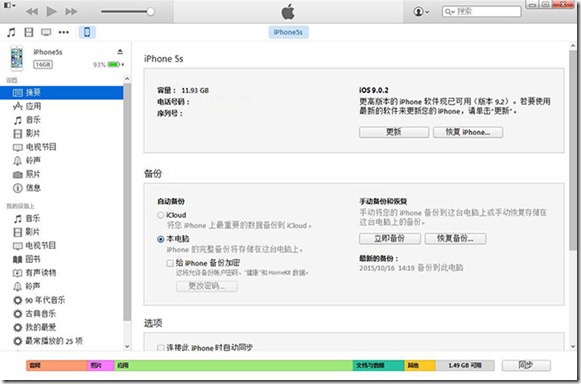Viewport: 581px width, 384px height.
Task: Click the 同步 button
Action: pyautogui.click(x=526, y=365)
